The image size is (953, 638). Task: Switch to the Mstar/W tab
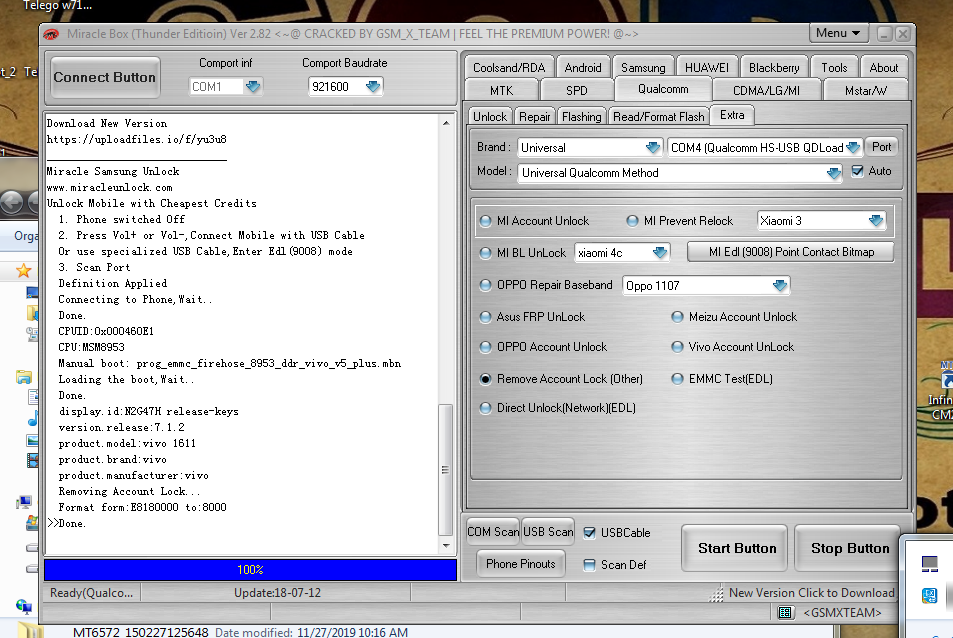click(865, 91)
